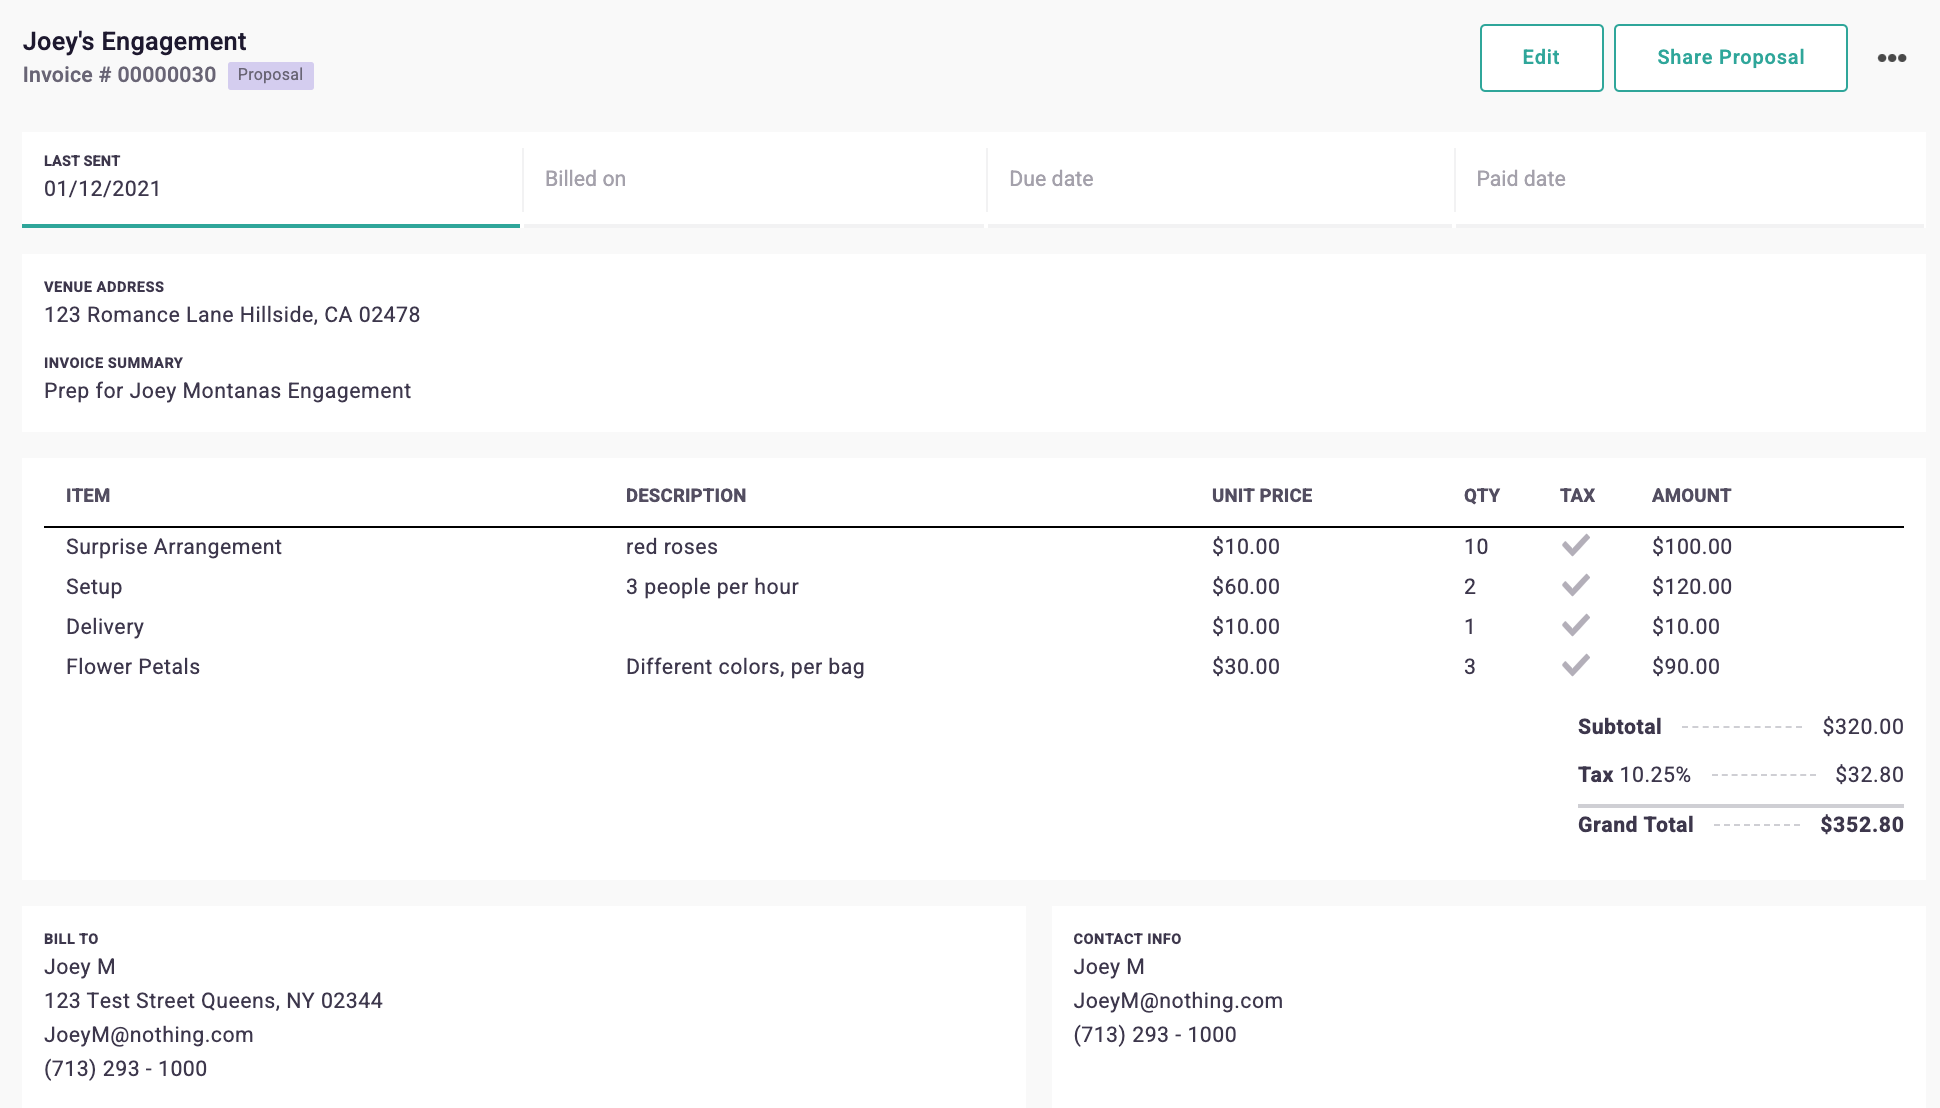Screen dimensions: 1940x1108
Task: Click the Flower Petals item name
Action: click(x=133, y=667)
